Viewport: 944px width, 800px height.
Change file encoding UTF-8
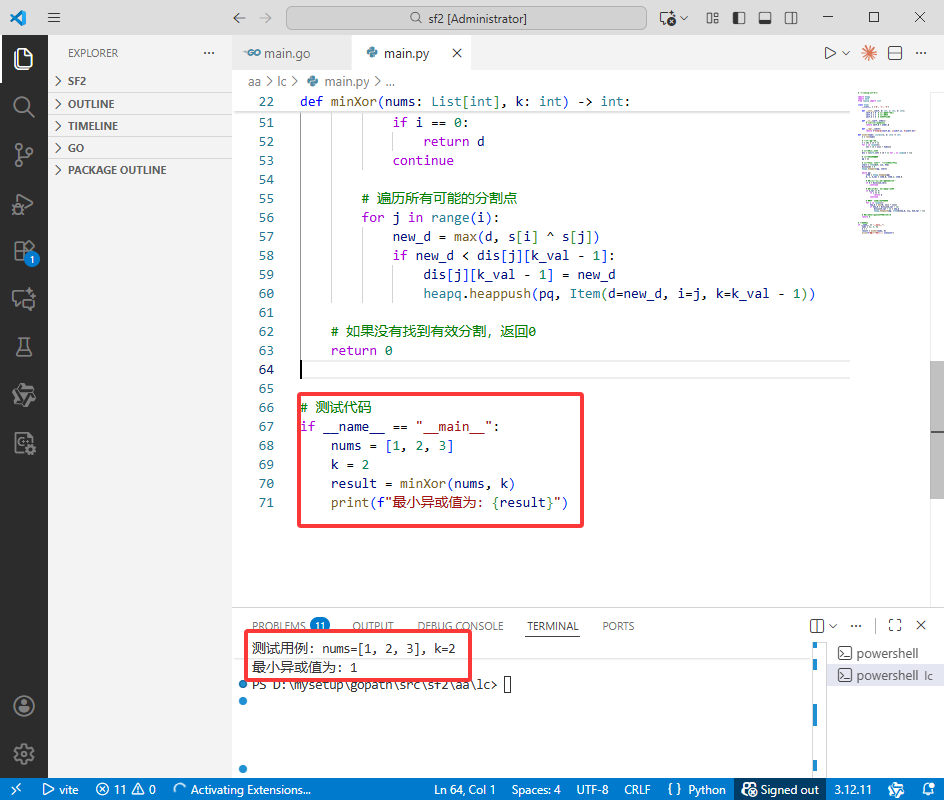(592, 789)
